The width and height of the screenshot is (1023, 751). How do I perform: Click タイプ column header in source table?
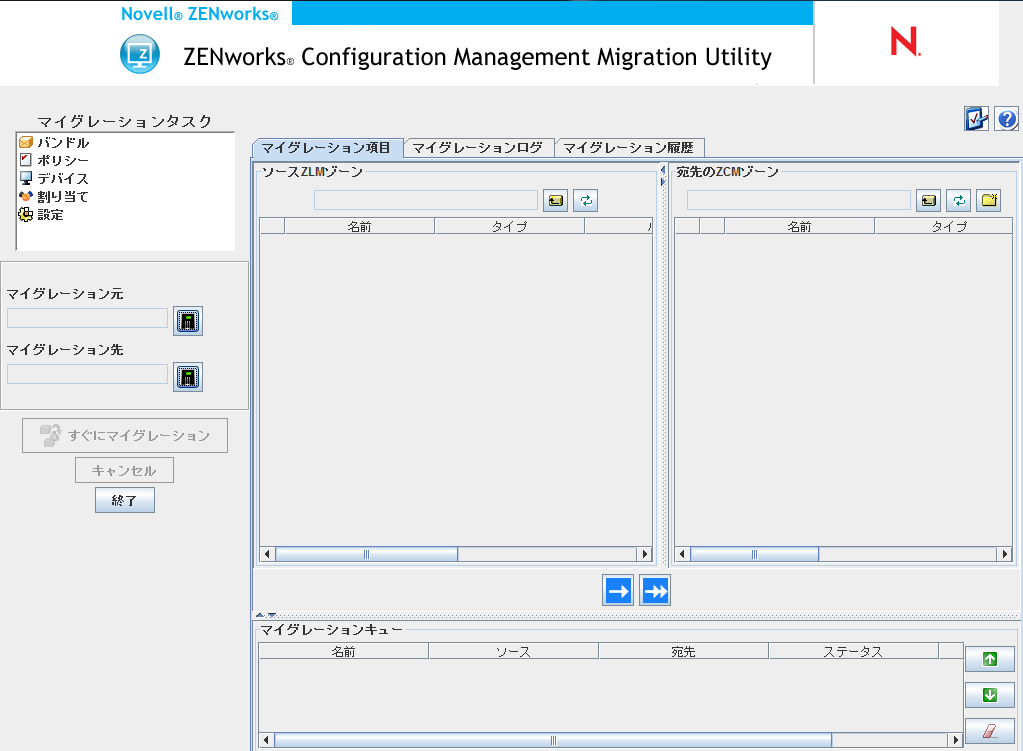[510, 226]
